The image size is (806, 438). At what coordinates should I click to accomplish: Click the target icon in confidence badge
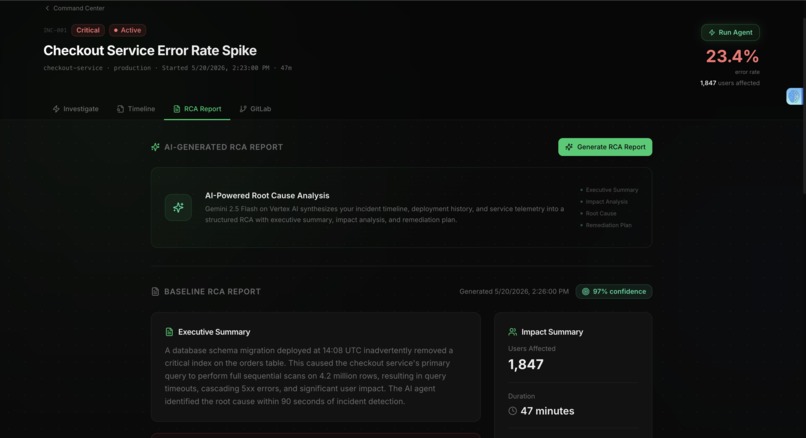pyautogui.click(x=585, y=291)
